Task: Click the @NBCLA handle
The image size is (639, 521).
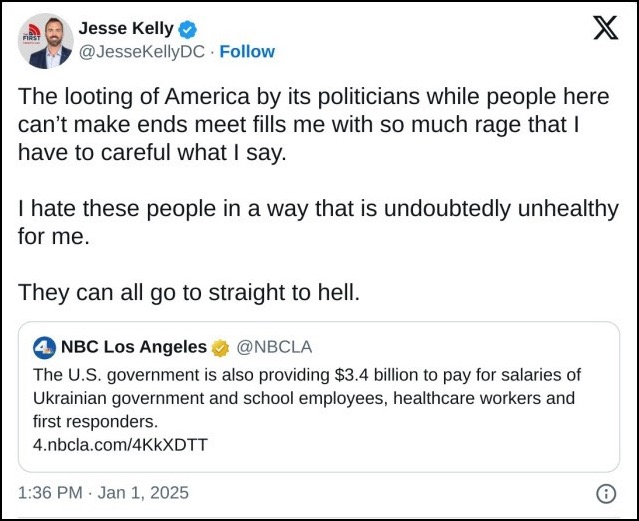Action: [274, 347]
